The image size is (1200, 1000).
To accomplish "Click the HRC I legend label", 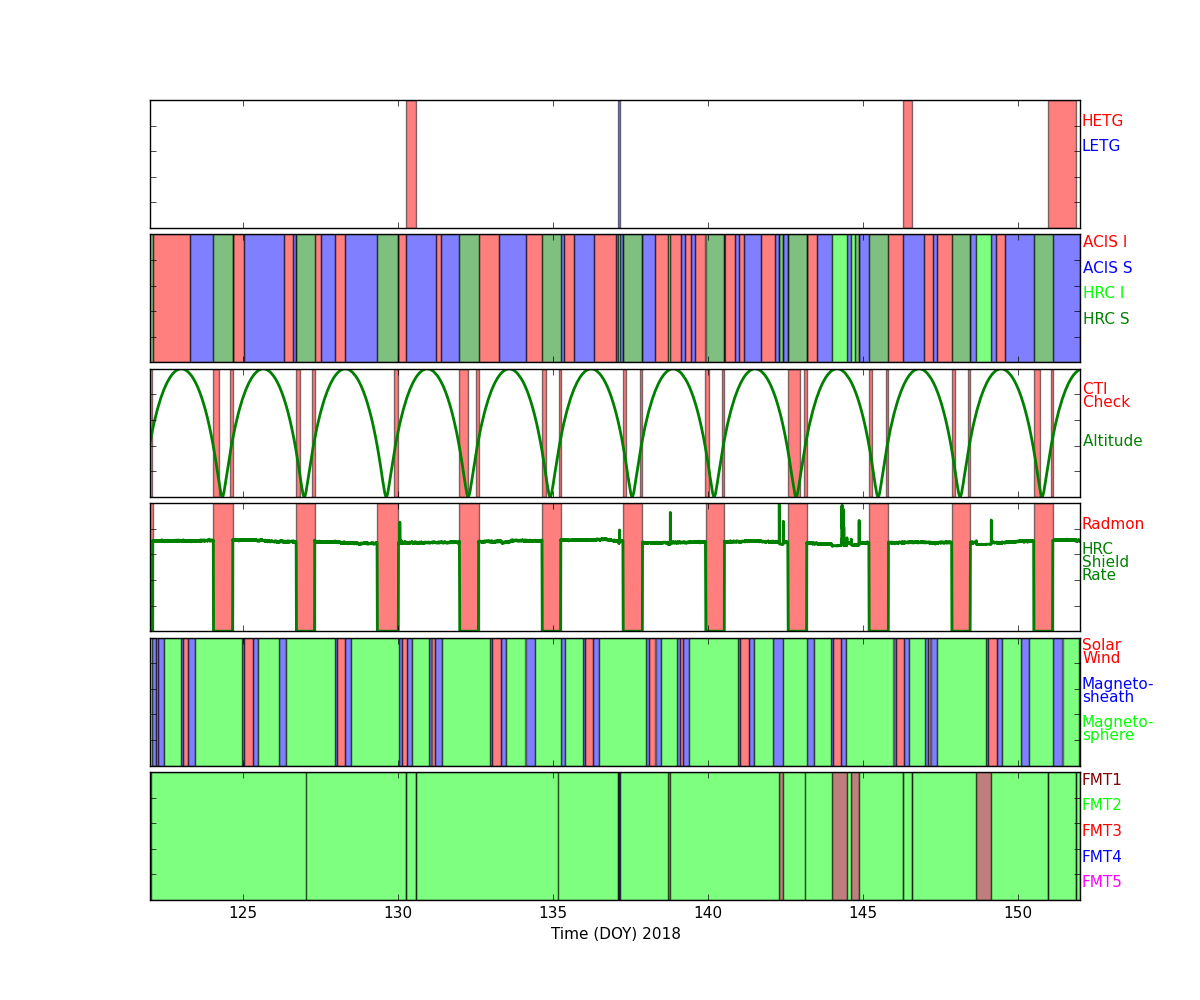I will 1103,293.
